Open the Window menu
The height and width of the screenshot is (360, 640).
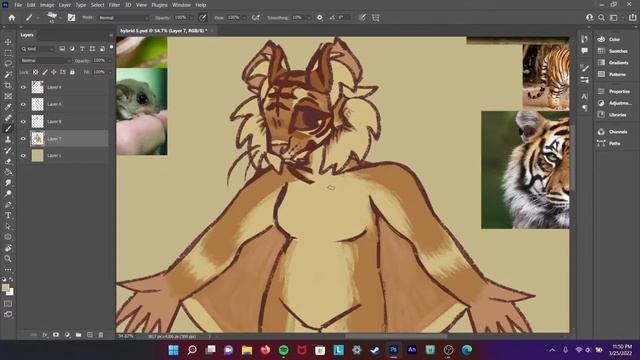(x=181, y=5)
